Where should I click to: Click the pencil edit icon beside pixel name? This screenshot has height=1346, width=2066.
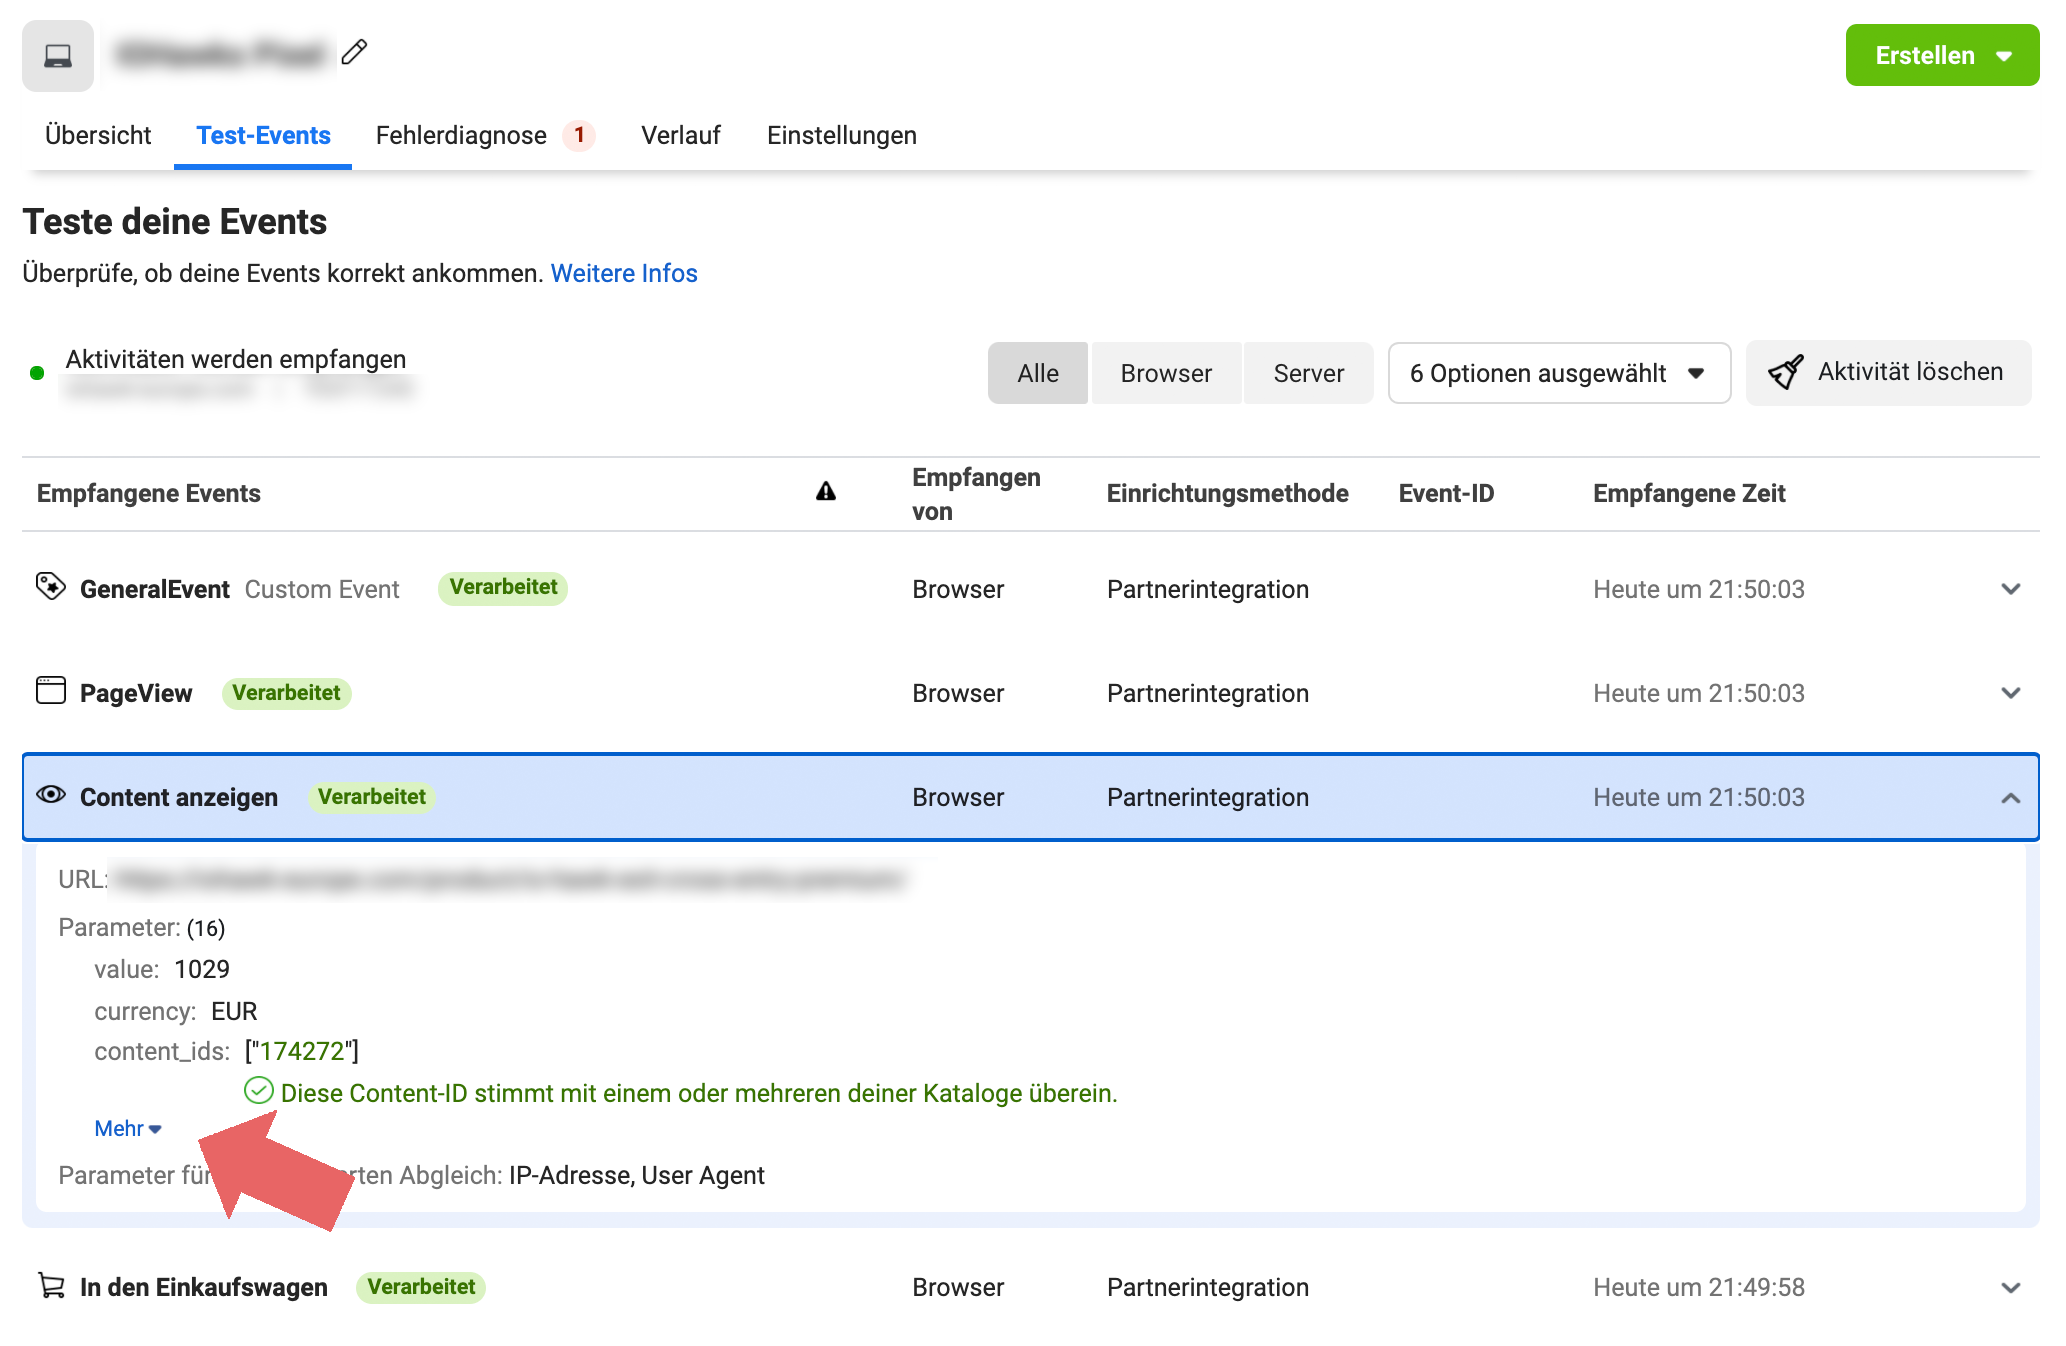(354, 52)
